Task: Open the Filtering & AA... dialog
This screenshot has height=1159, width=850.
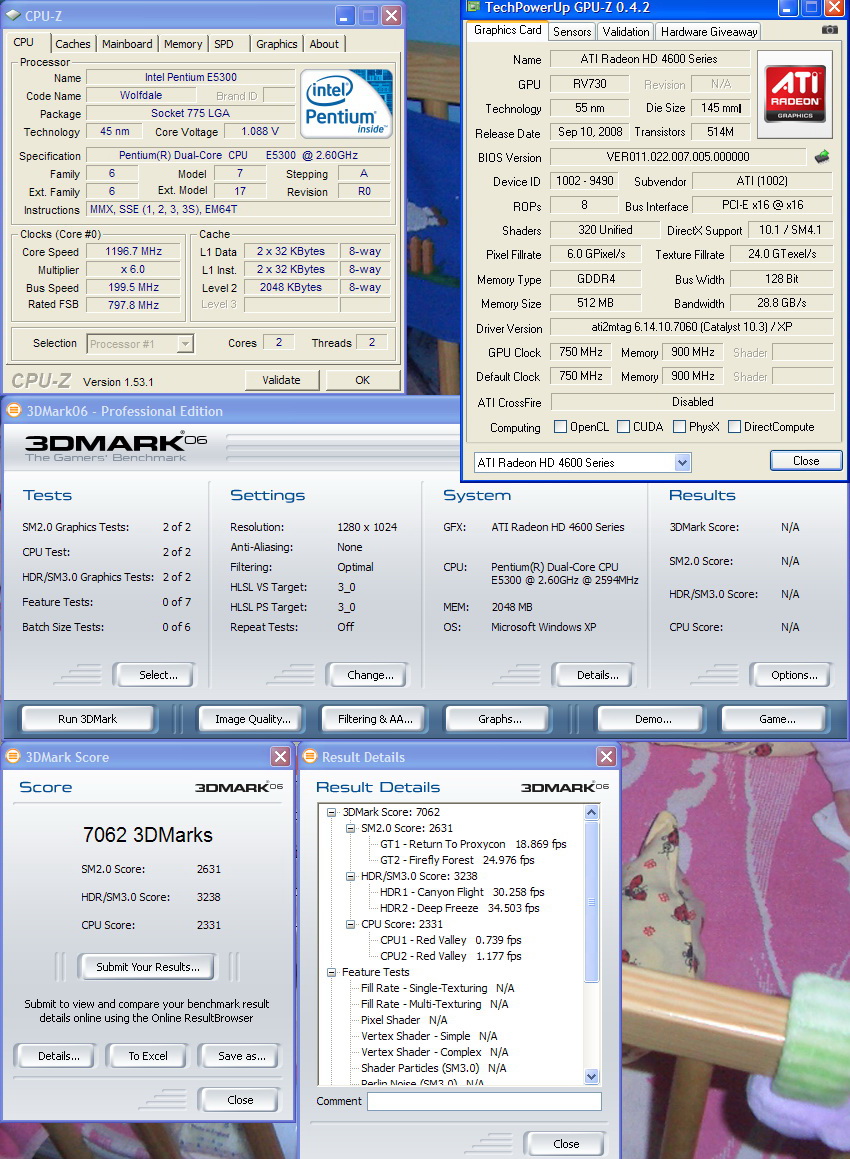Action: point(375,718)
